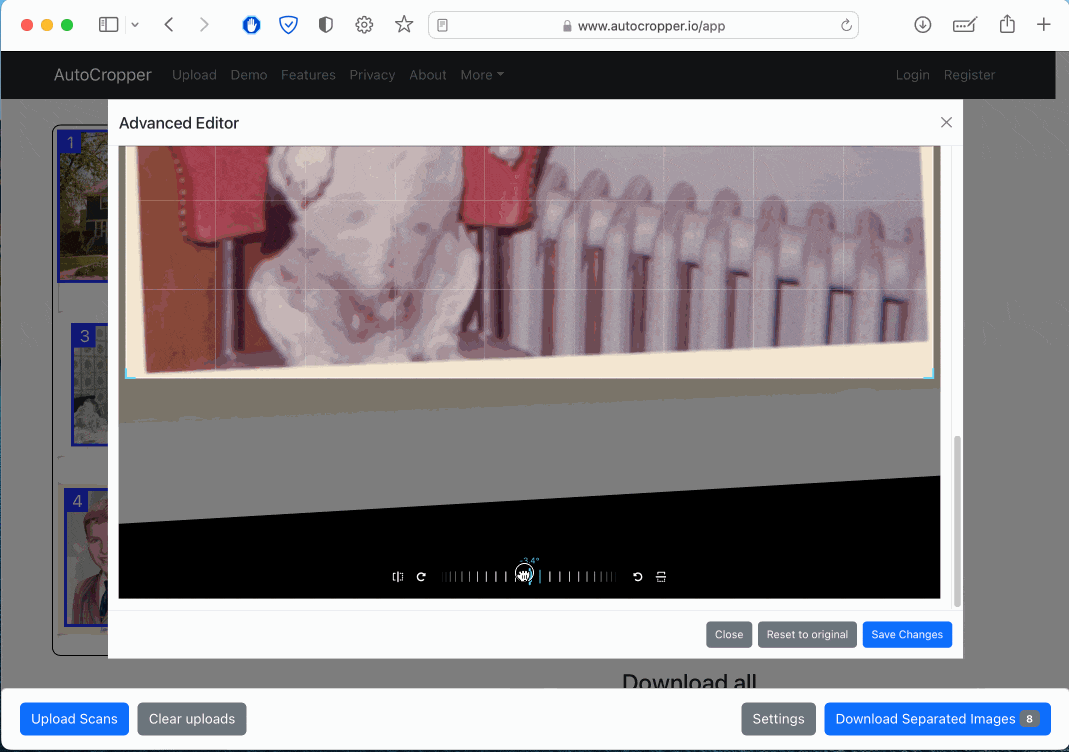The height and width of the screenshot is (752, 1069).
Task: Click the reset rotation undo icon
Action: 637,576
